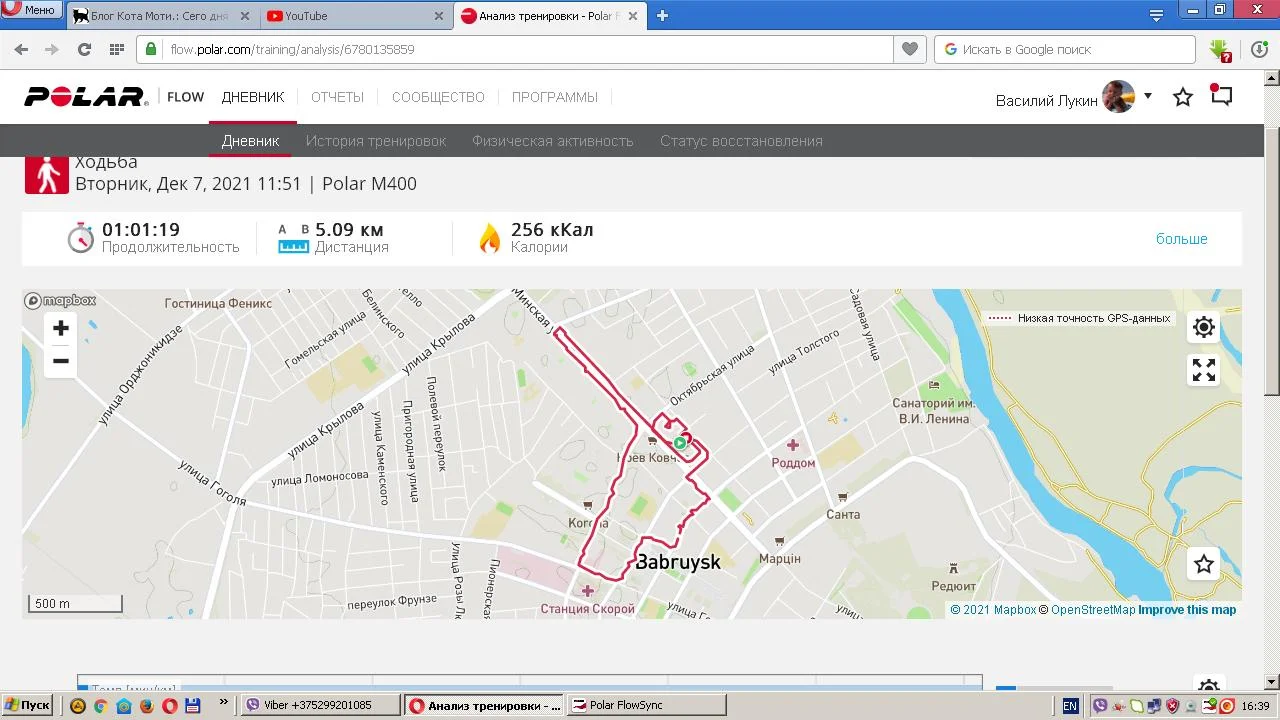1280x720 pixels.
Task: Open the Improve this map link
Action: click(1187, 610)
